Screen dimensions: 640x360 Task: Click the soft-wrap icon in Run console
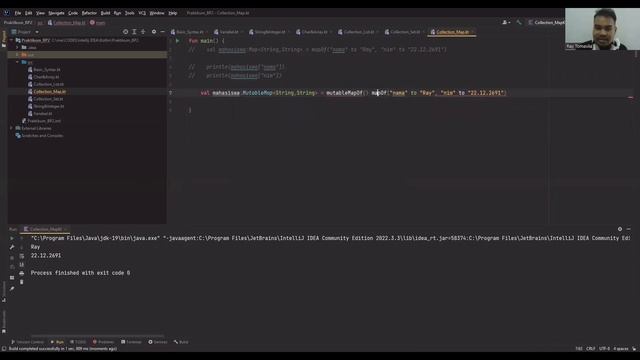[x=22, y=256]
